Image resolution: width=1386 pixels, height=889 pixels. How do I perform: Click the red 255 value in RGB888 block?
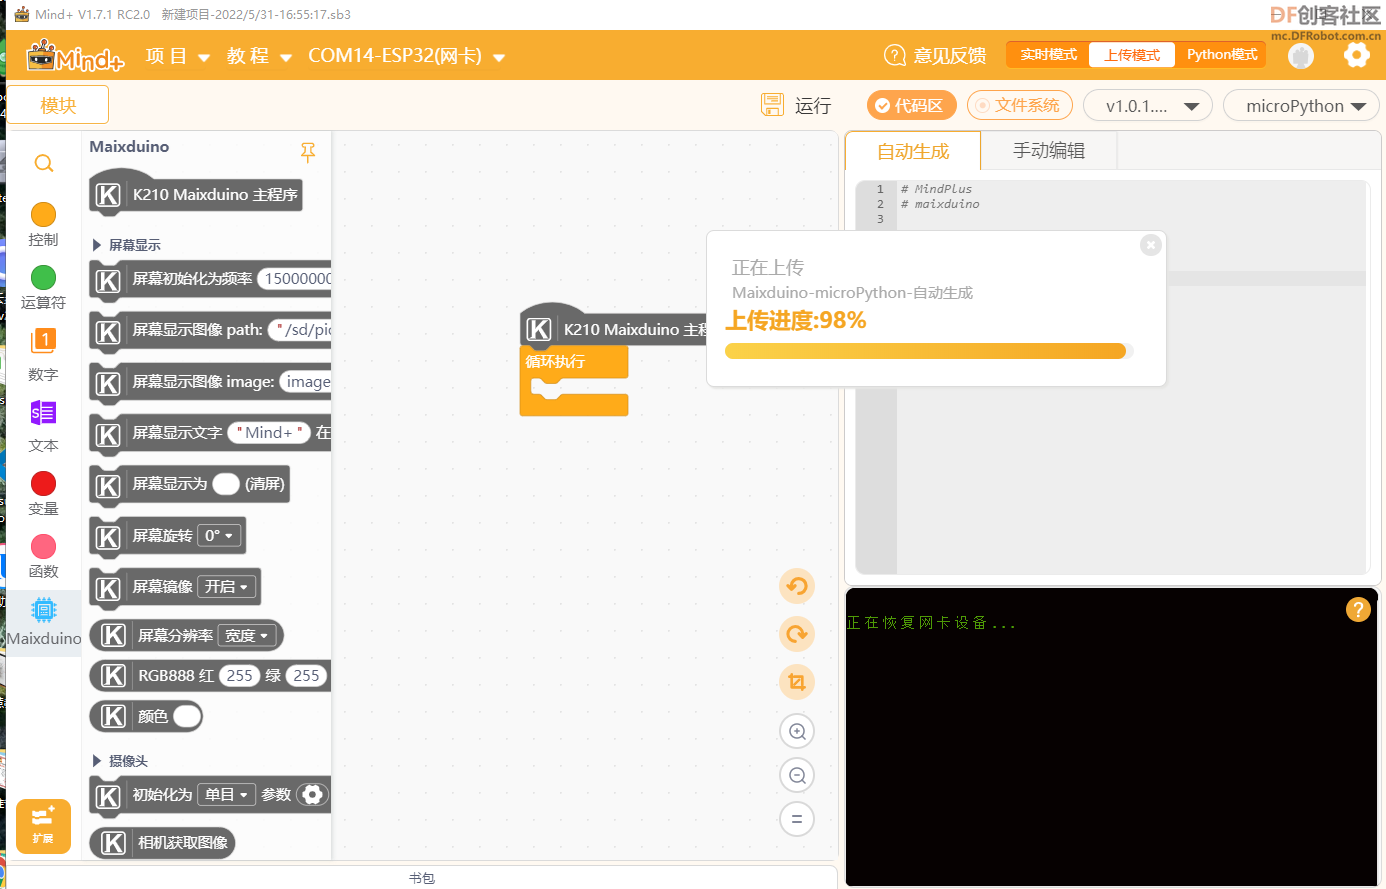pyautogui.click(x=240, y=676)
